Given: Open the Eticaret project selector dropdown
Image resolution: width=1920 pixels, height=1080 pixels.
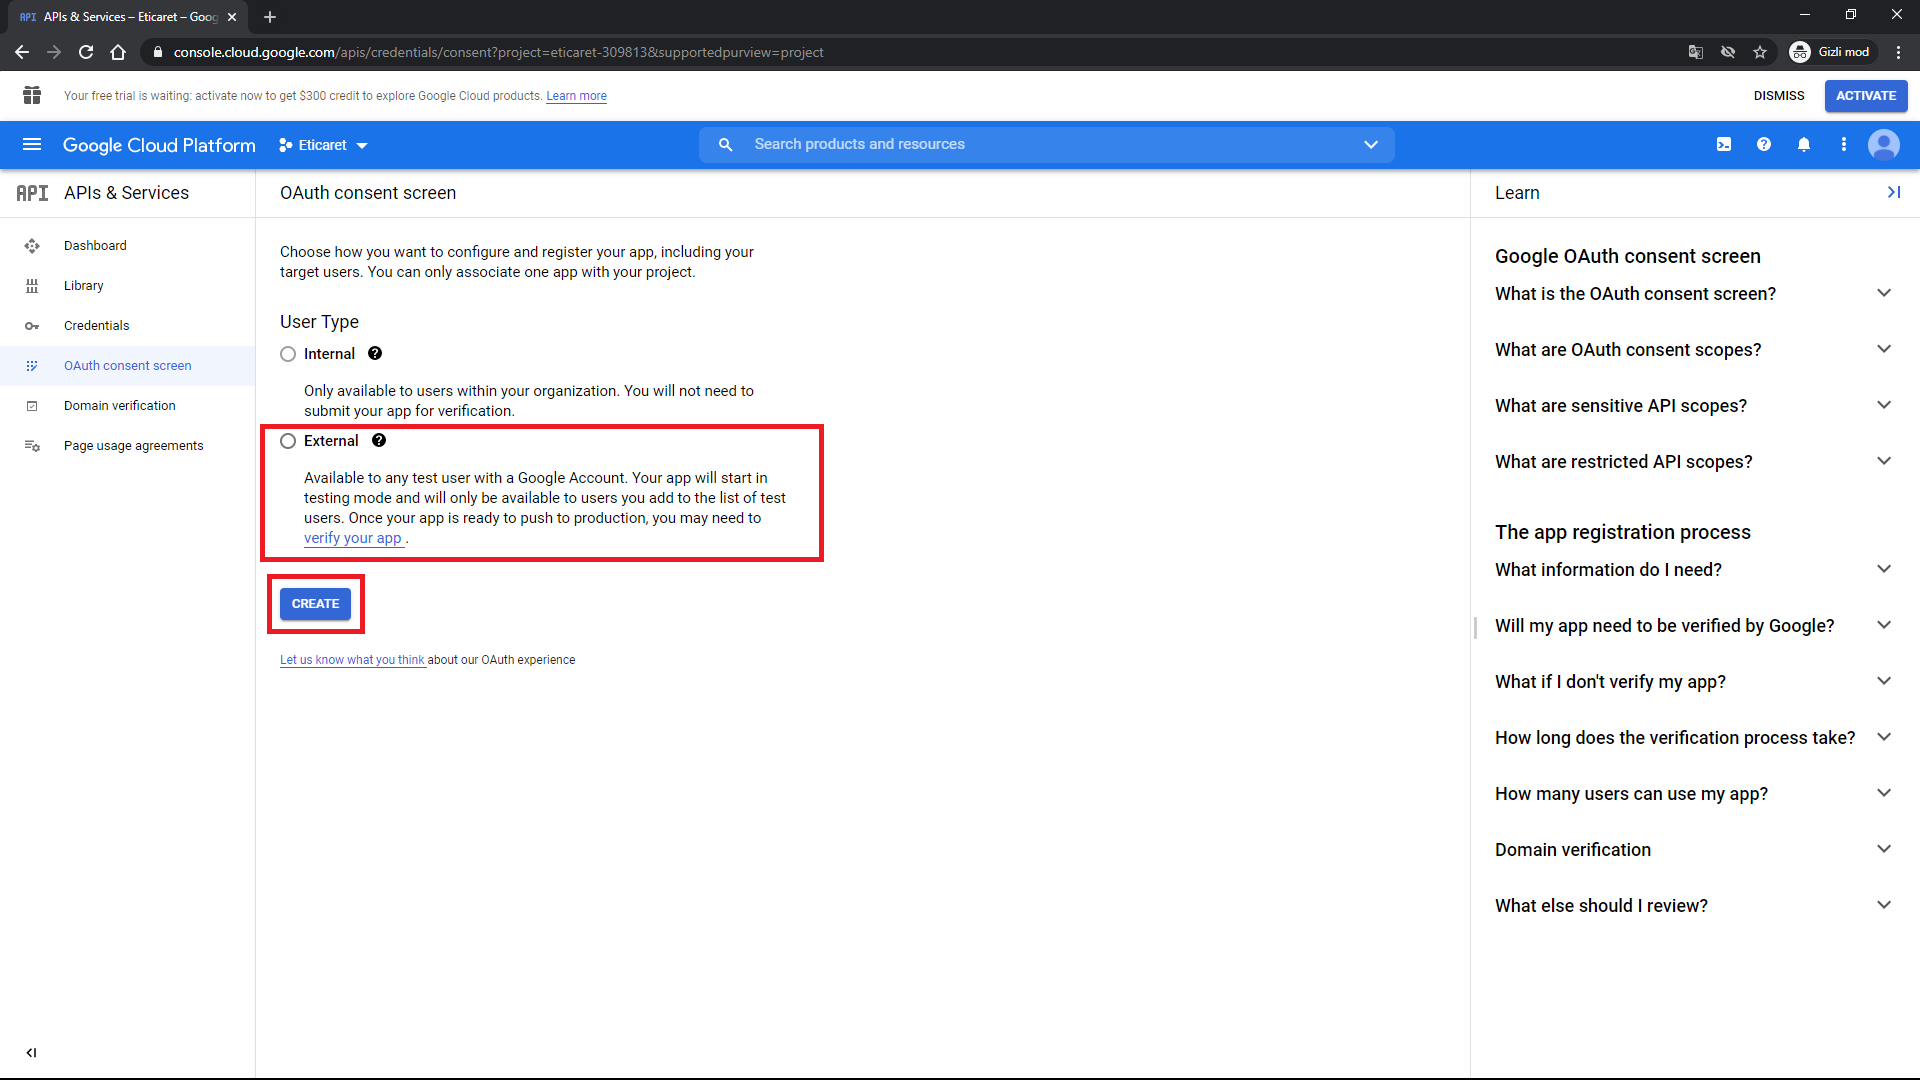Looking at the screenshot, I should pos(323,145).
